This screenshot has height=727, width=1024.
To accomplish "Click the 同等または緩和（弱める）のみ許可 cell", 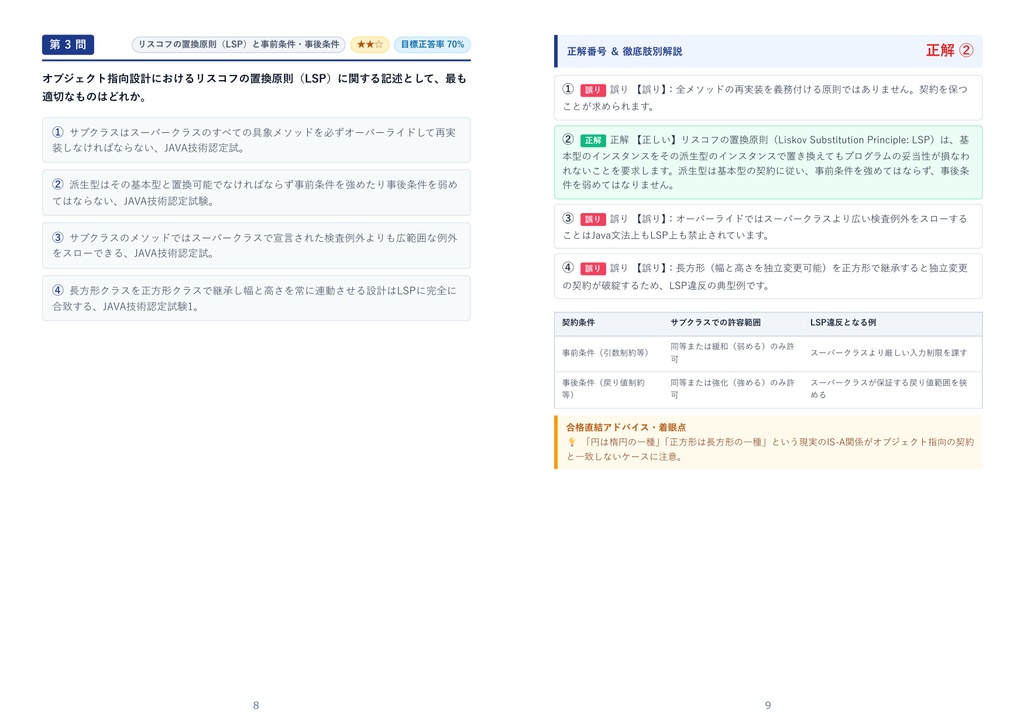I will pos(732,353).
